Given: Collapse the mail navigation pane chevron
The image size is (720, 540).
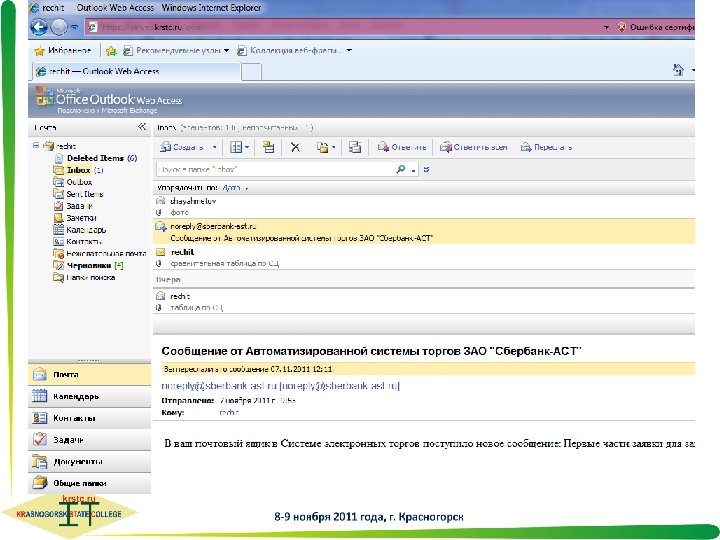Looking at the screenshot, I should tap(142, 127).
